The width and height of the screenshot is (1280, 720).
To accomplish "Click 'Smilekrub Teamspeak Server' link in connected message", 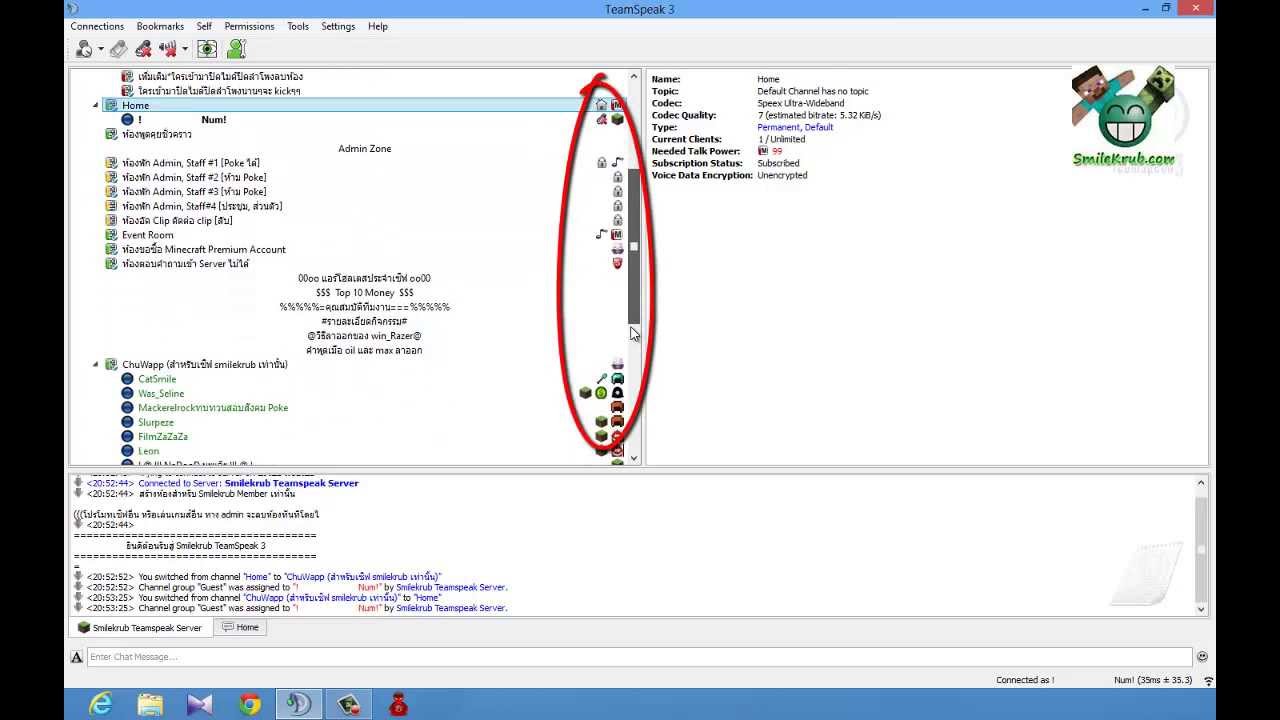I will pos(291,483).
